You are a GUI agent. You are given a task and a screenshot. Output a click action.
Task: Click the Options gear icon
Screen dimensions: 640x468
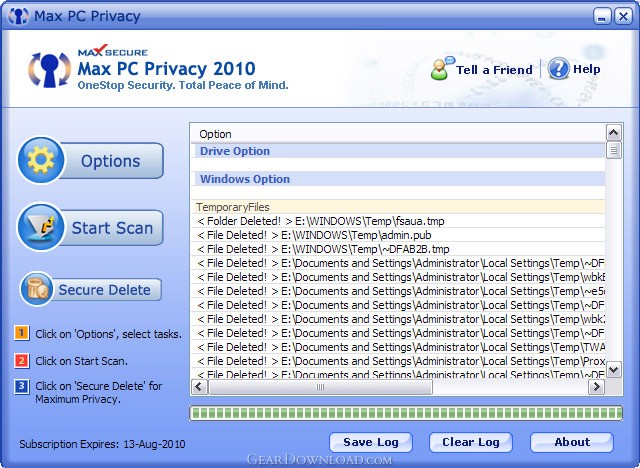coord(41,160)
